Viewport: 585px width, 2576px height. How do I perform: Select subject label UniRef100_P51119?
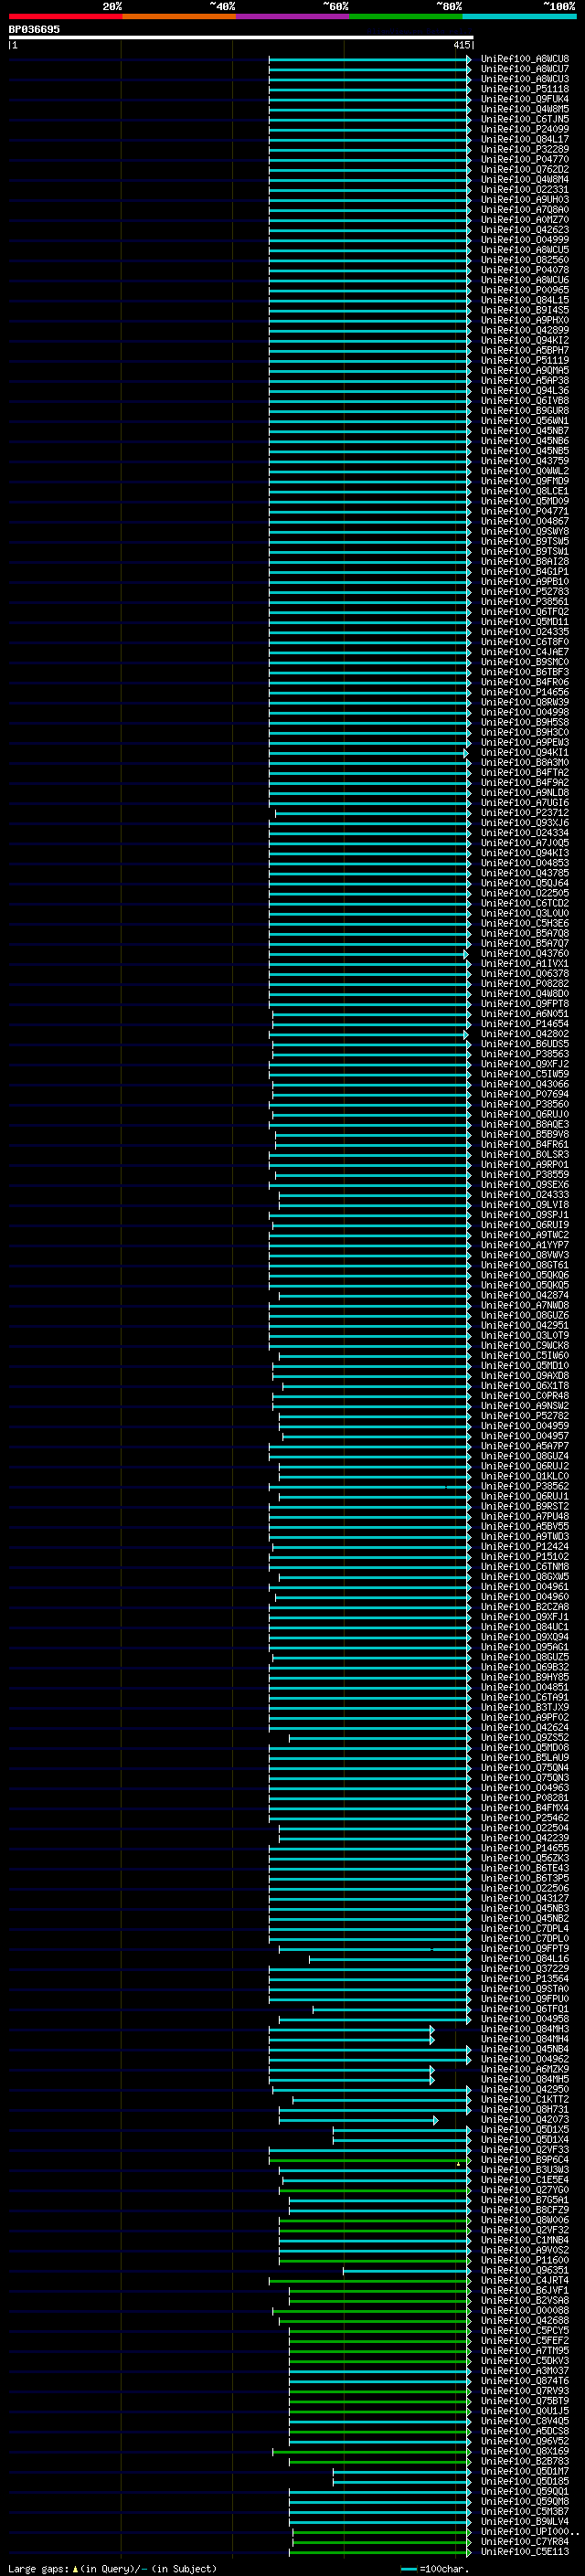(x=525, y=361)
